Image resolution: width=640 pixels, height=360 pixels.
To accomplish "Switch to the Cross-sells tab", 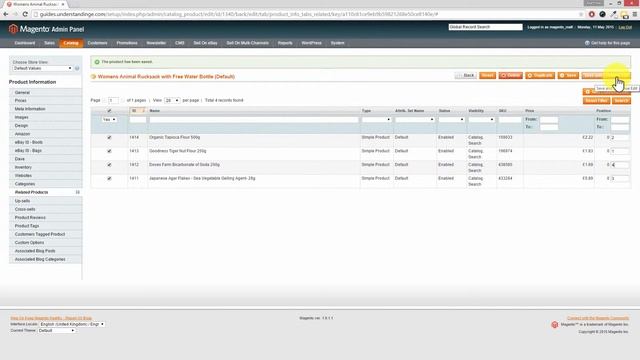I will pyautogui.click(x=45, y=209).
